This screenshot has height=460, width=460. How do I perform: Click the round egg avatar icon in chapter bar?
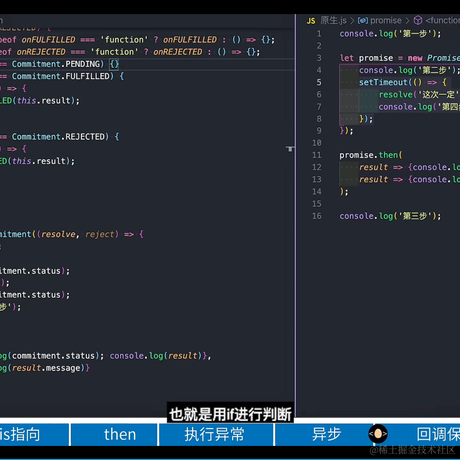[x=378, y=434]
